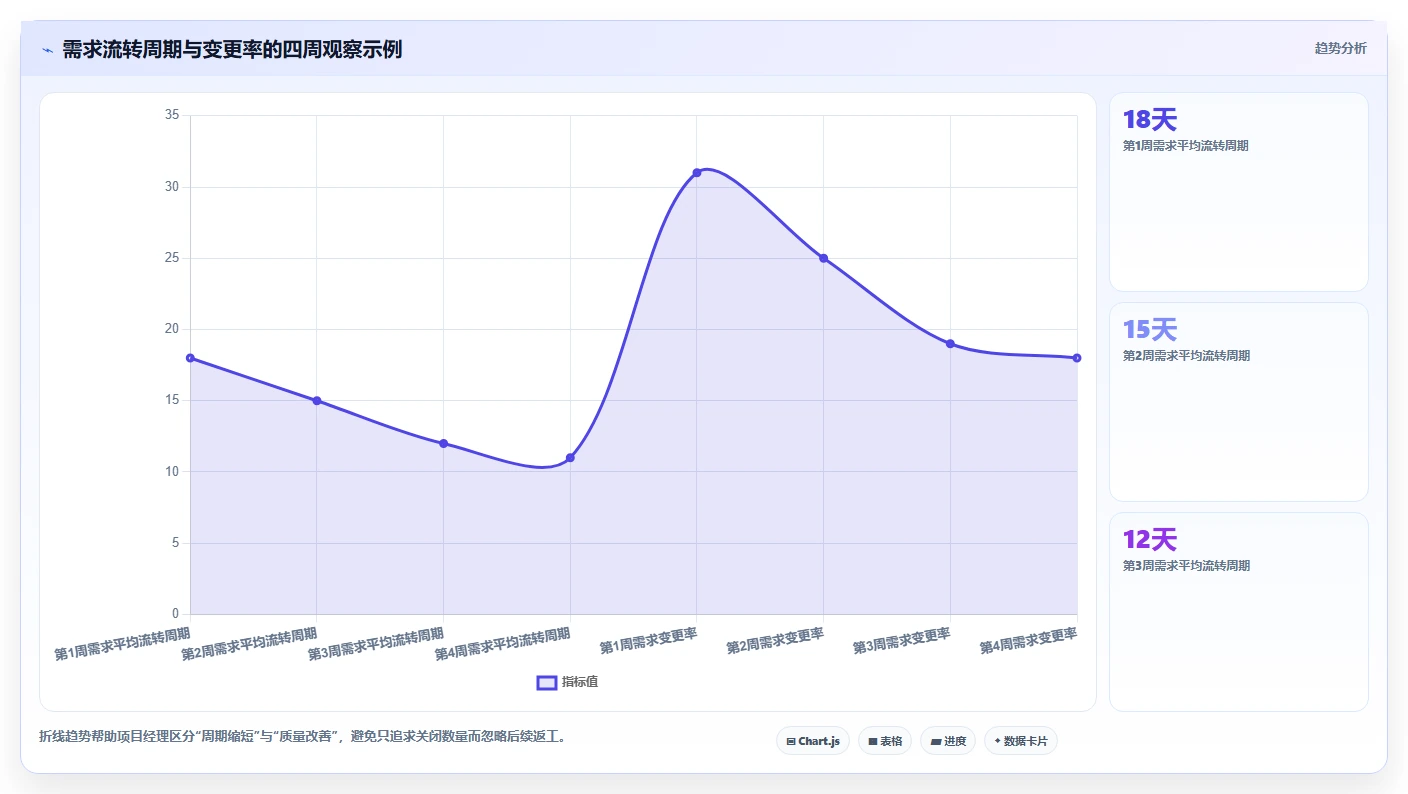Click the 第3周需求平均流转周期 card caption

1186,566
